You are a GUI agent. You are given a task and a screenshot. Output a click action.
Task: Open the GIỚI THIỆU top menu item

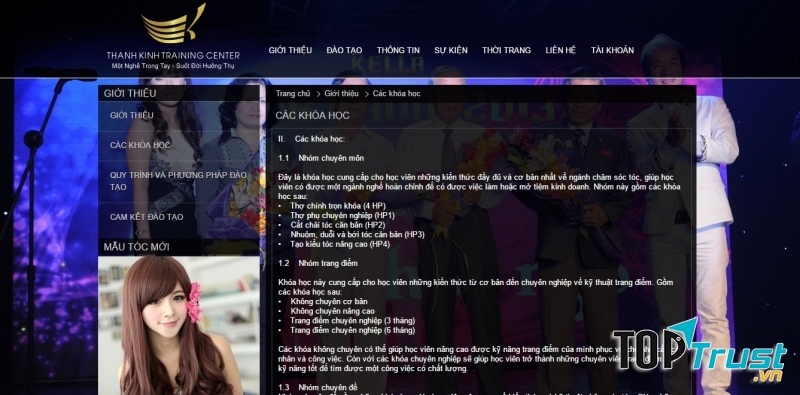click(x=290, y=50)
